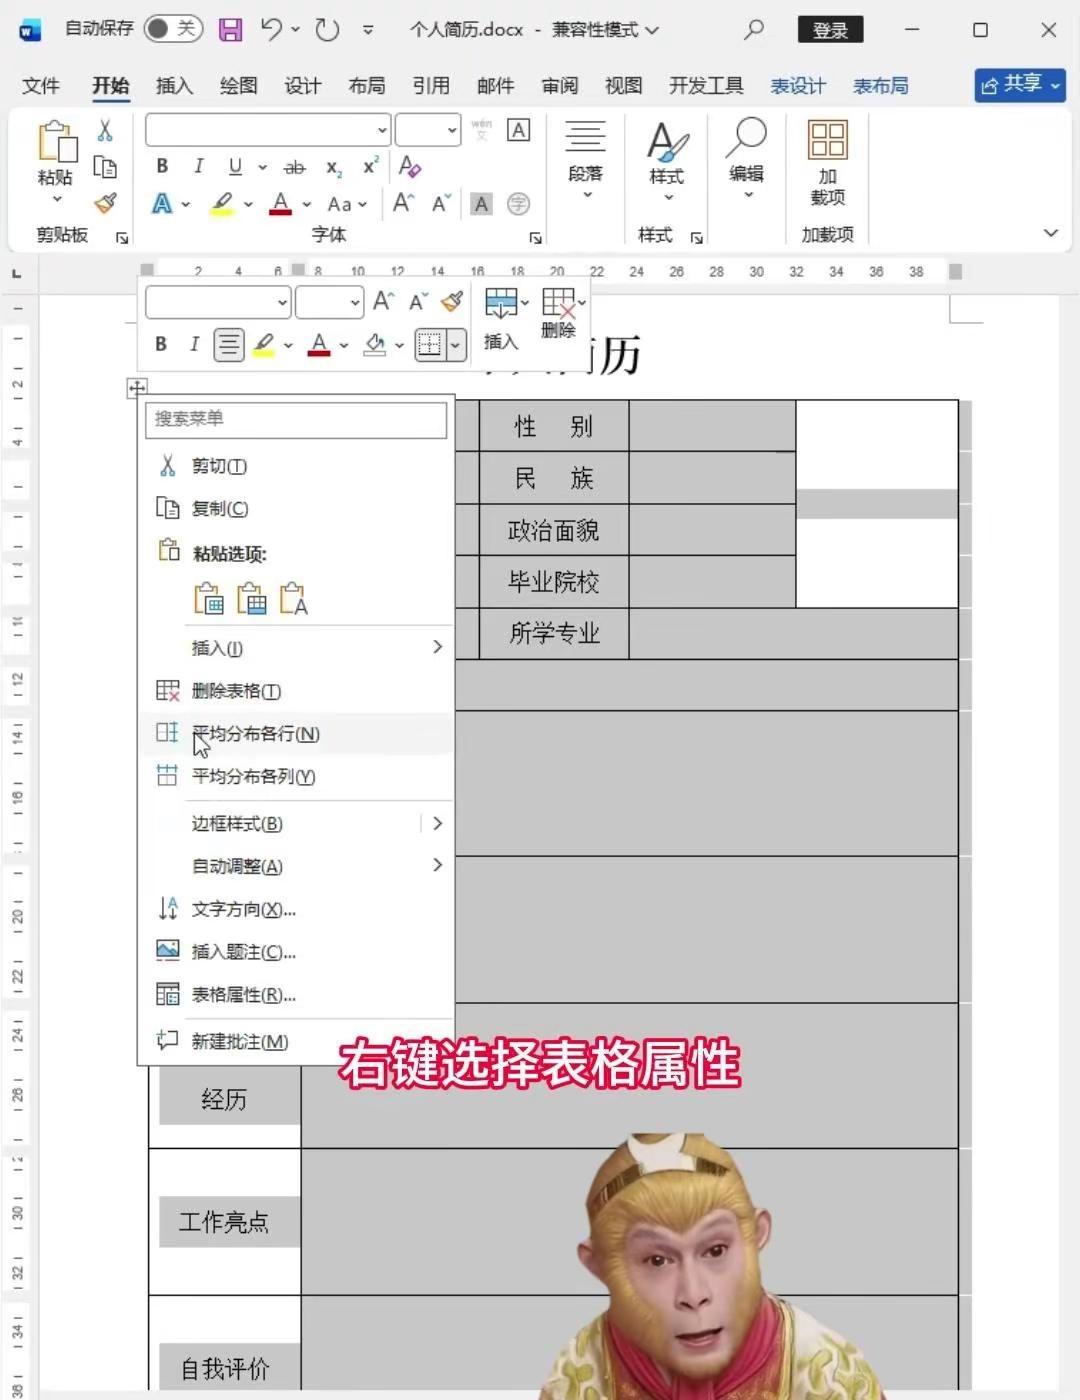Apply the ribbon red font color

point(281,204)
